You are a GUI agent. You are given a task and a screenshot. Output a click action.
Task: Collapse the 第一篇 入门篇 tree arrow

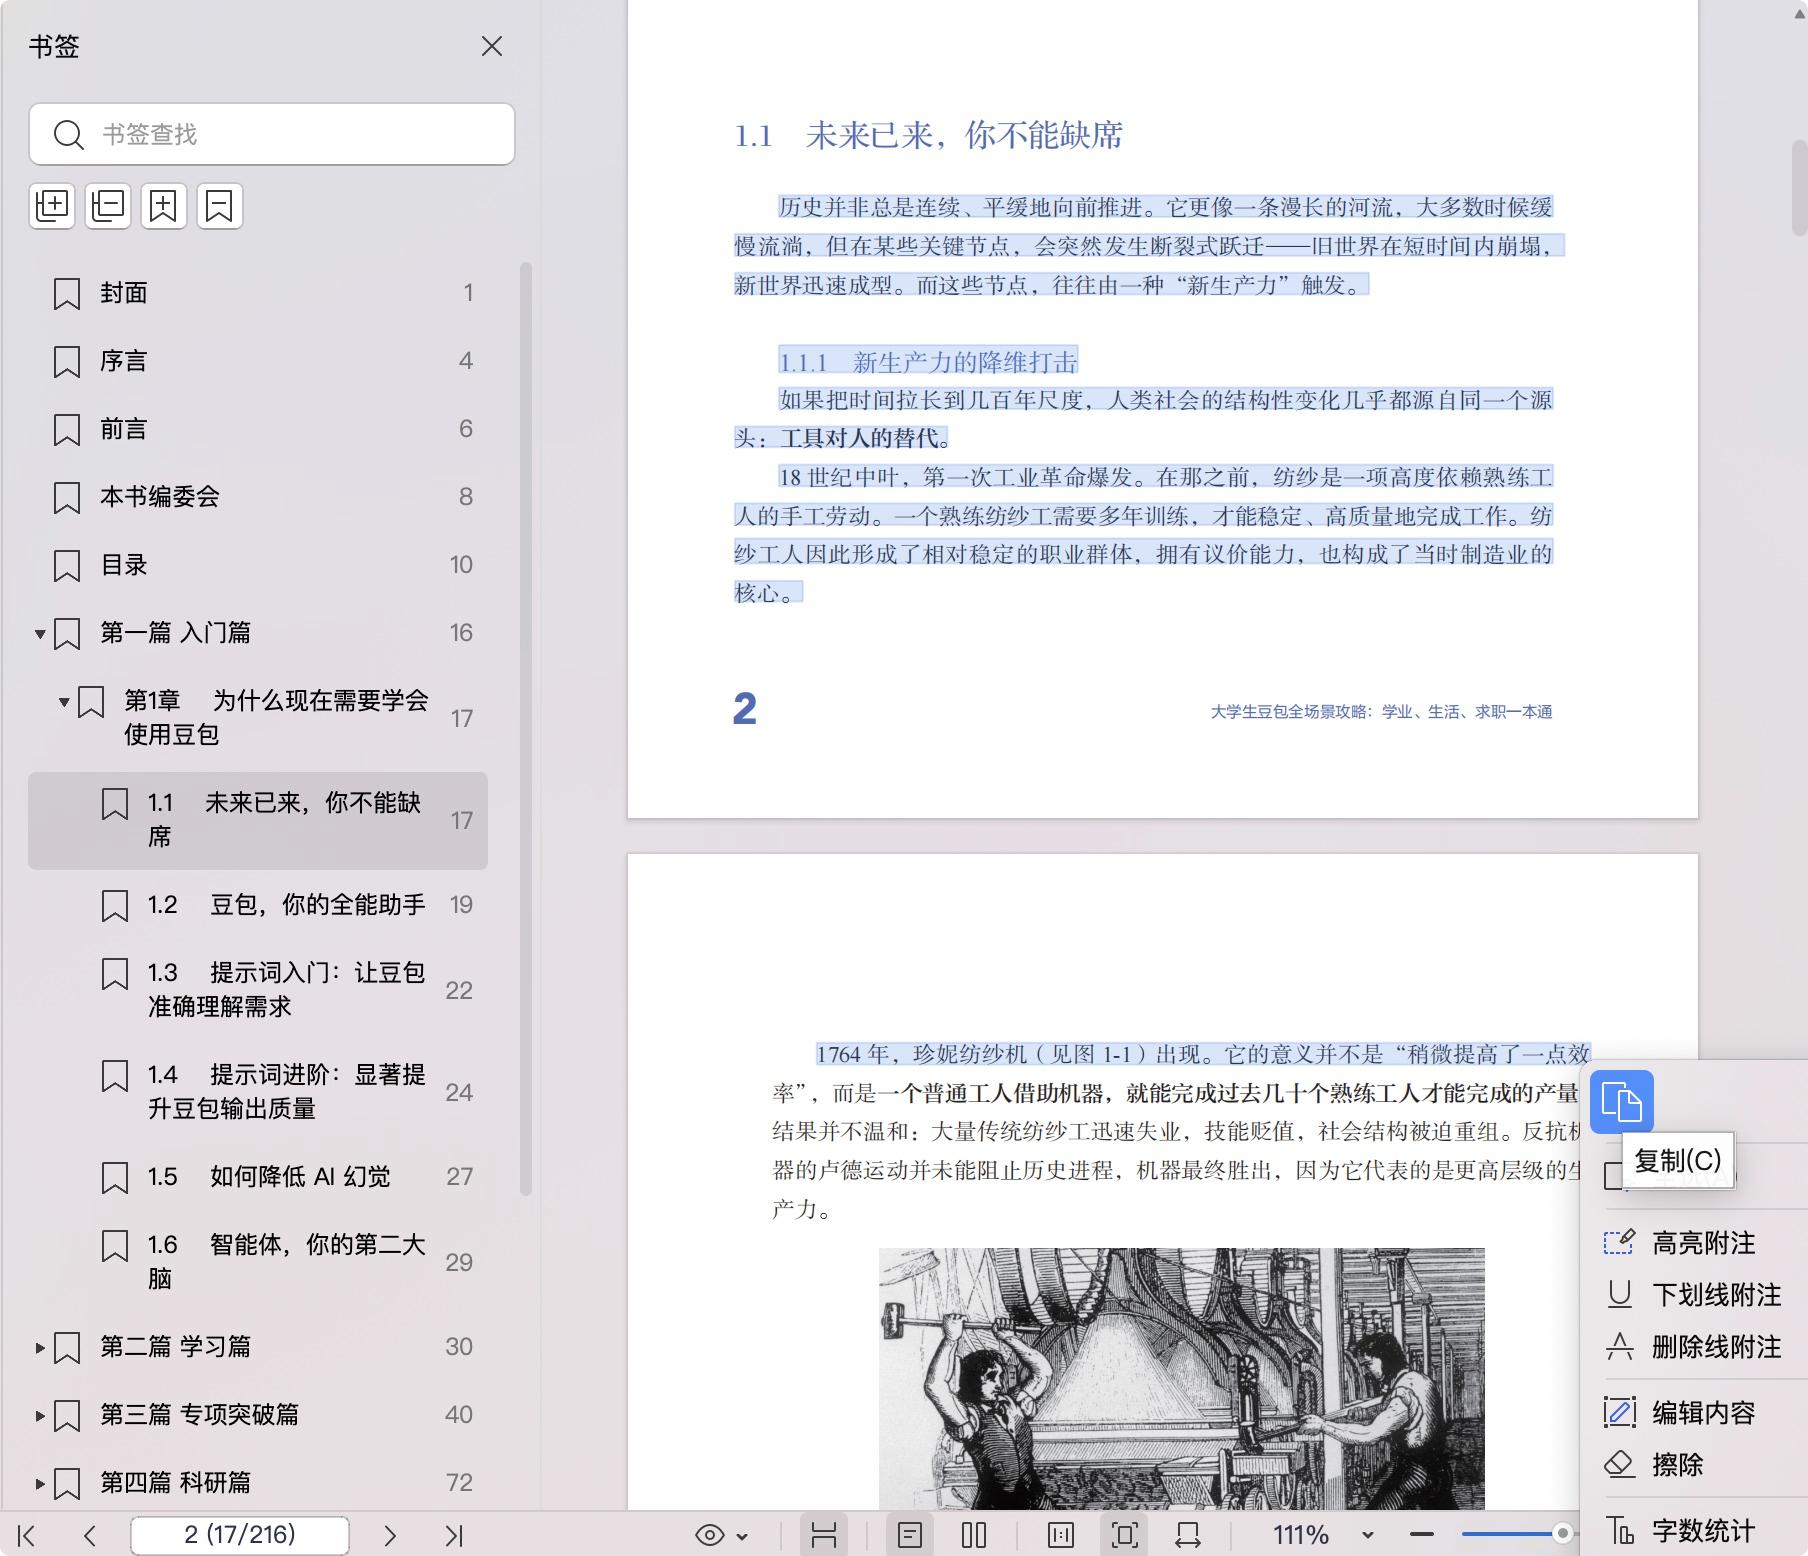tap(40, 634)
